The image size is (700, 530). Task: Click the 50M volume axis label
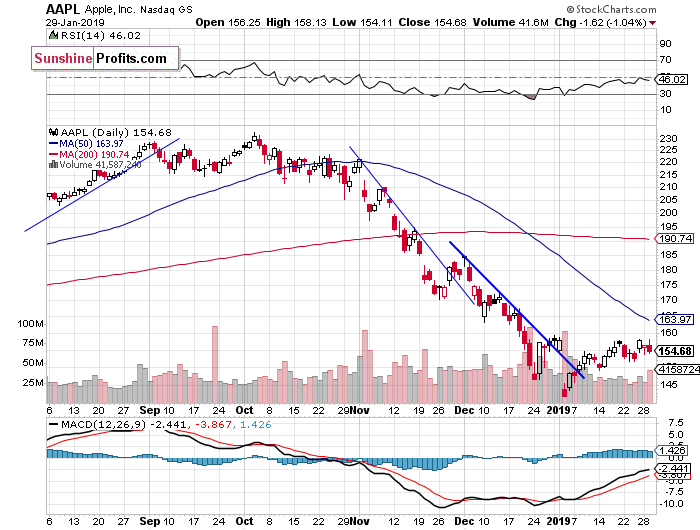33,363
